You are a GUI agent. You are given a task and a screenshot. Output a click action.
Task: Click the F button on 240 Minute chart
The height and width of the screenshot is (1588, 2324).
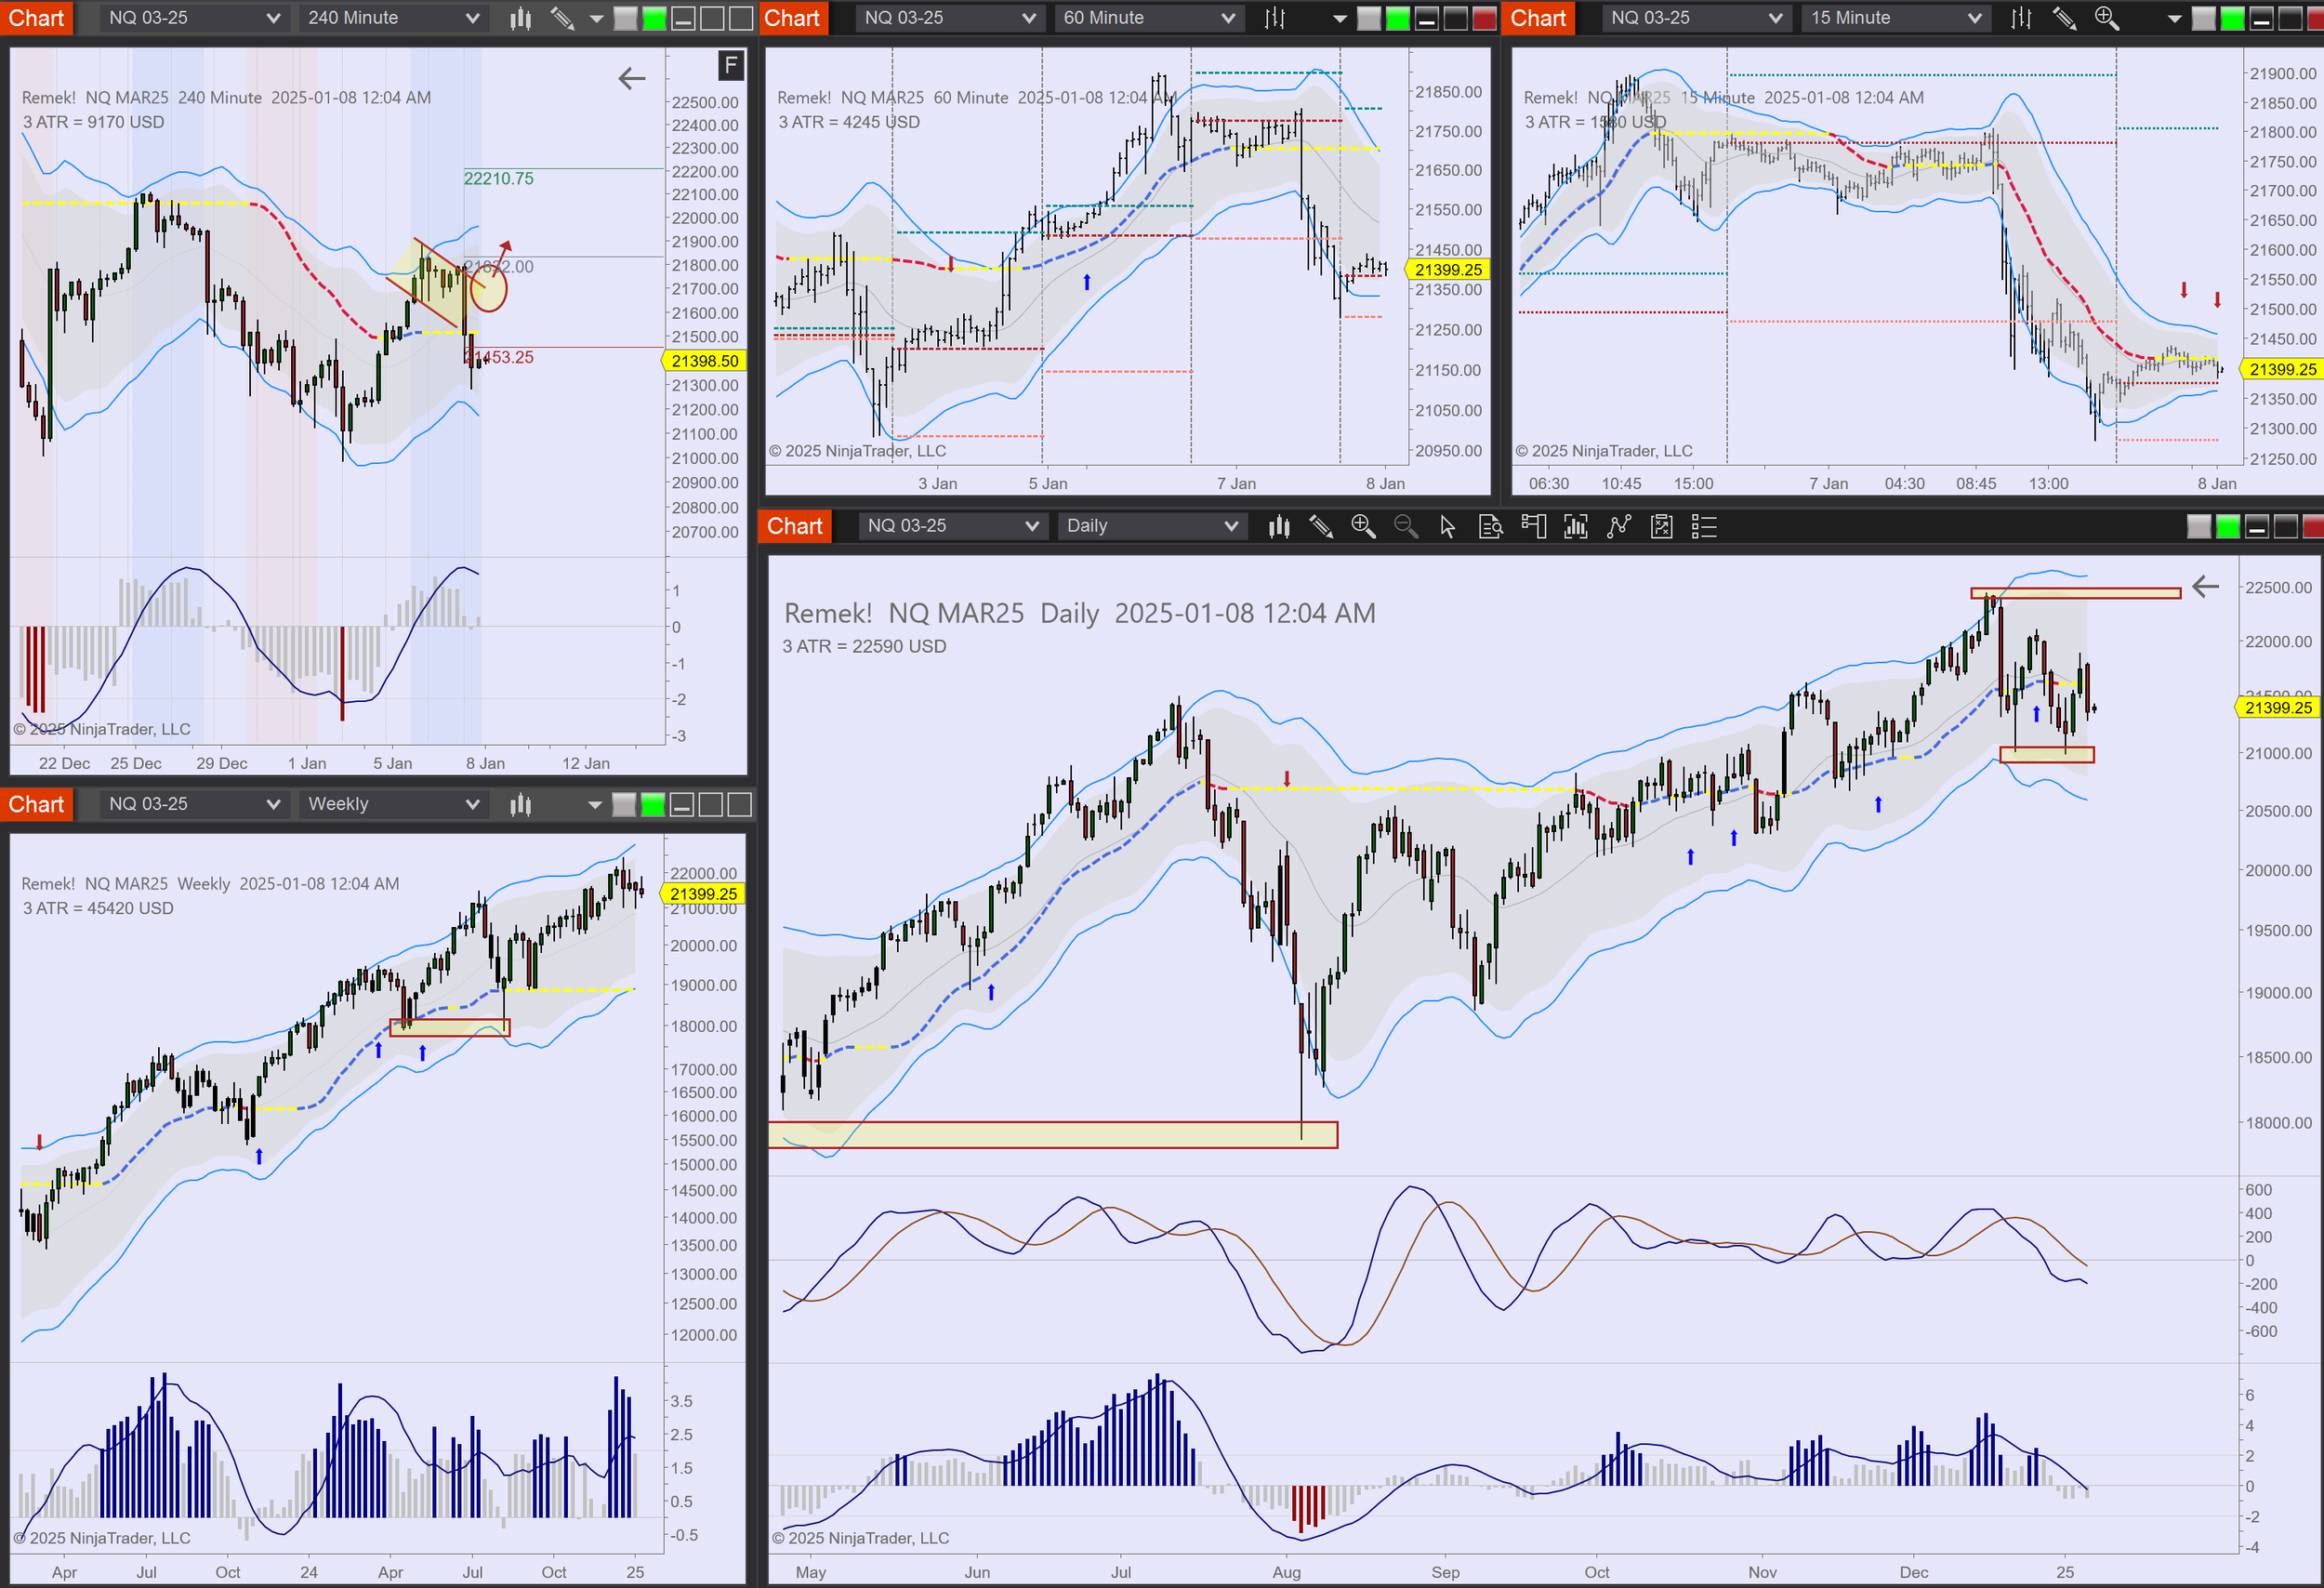point(731,66)
